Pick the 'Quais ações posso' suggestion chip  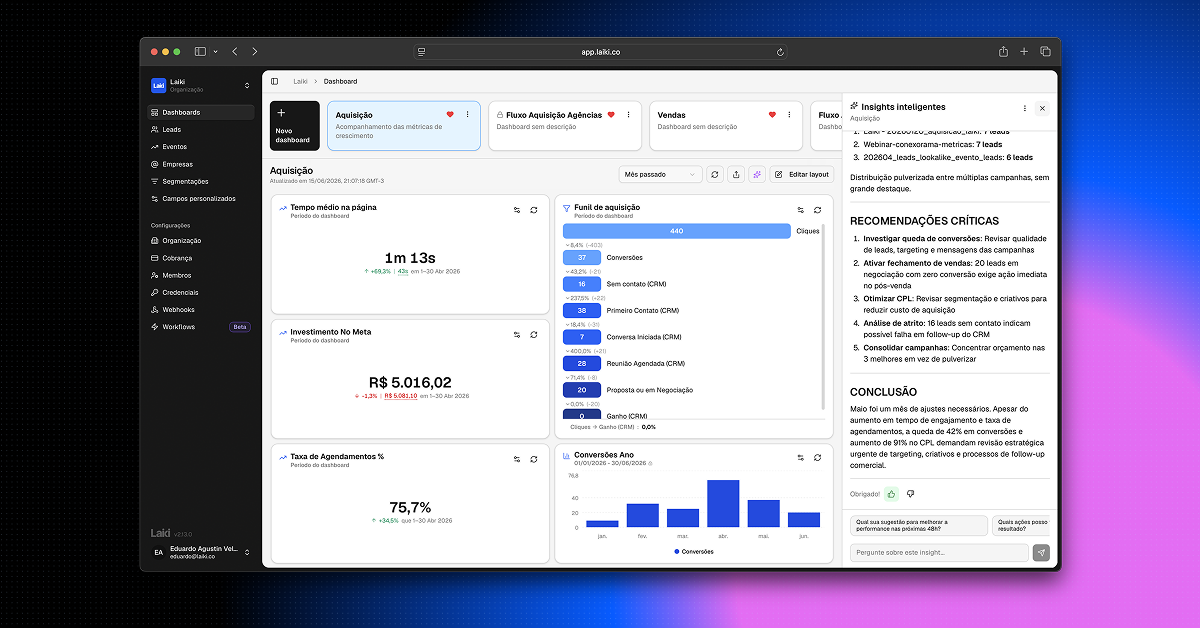point(1021,526)
